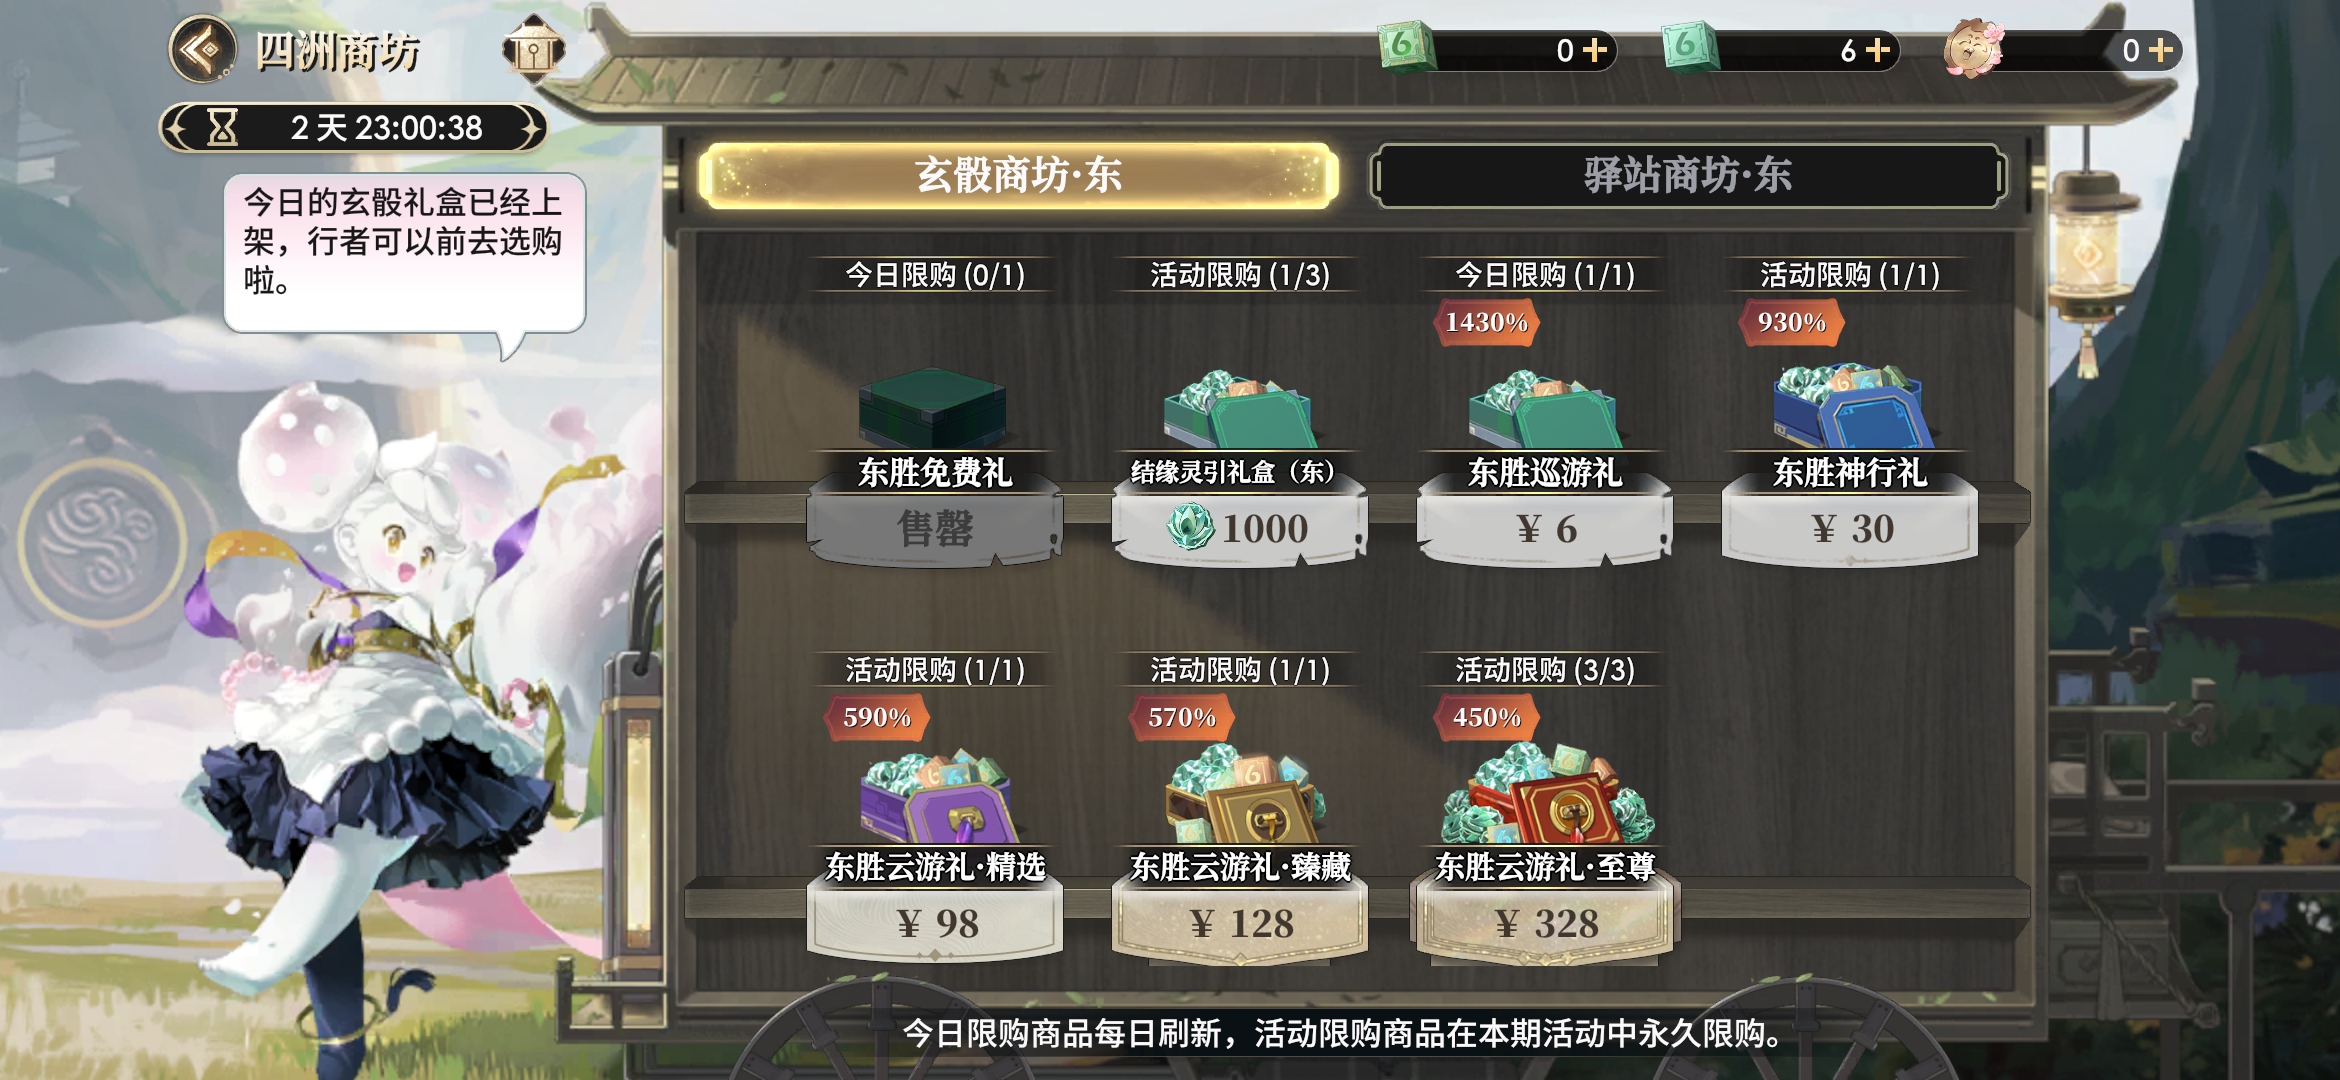Click the ¥ 328 至尊 pack button
Viewport: 2340px width, 1080px height.
[x=1545, y=923]
